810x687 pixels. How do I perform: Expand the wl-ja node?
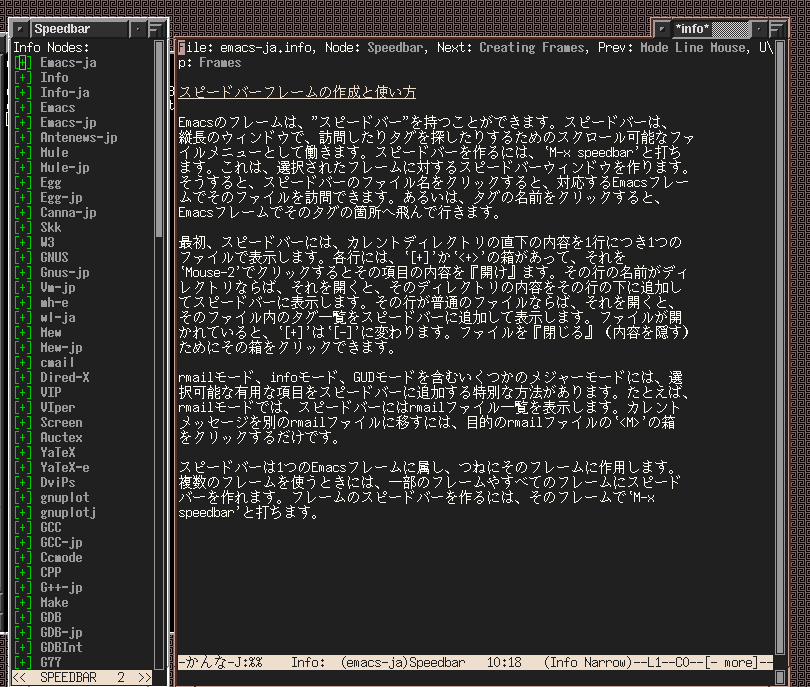click(23, 317)
